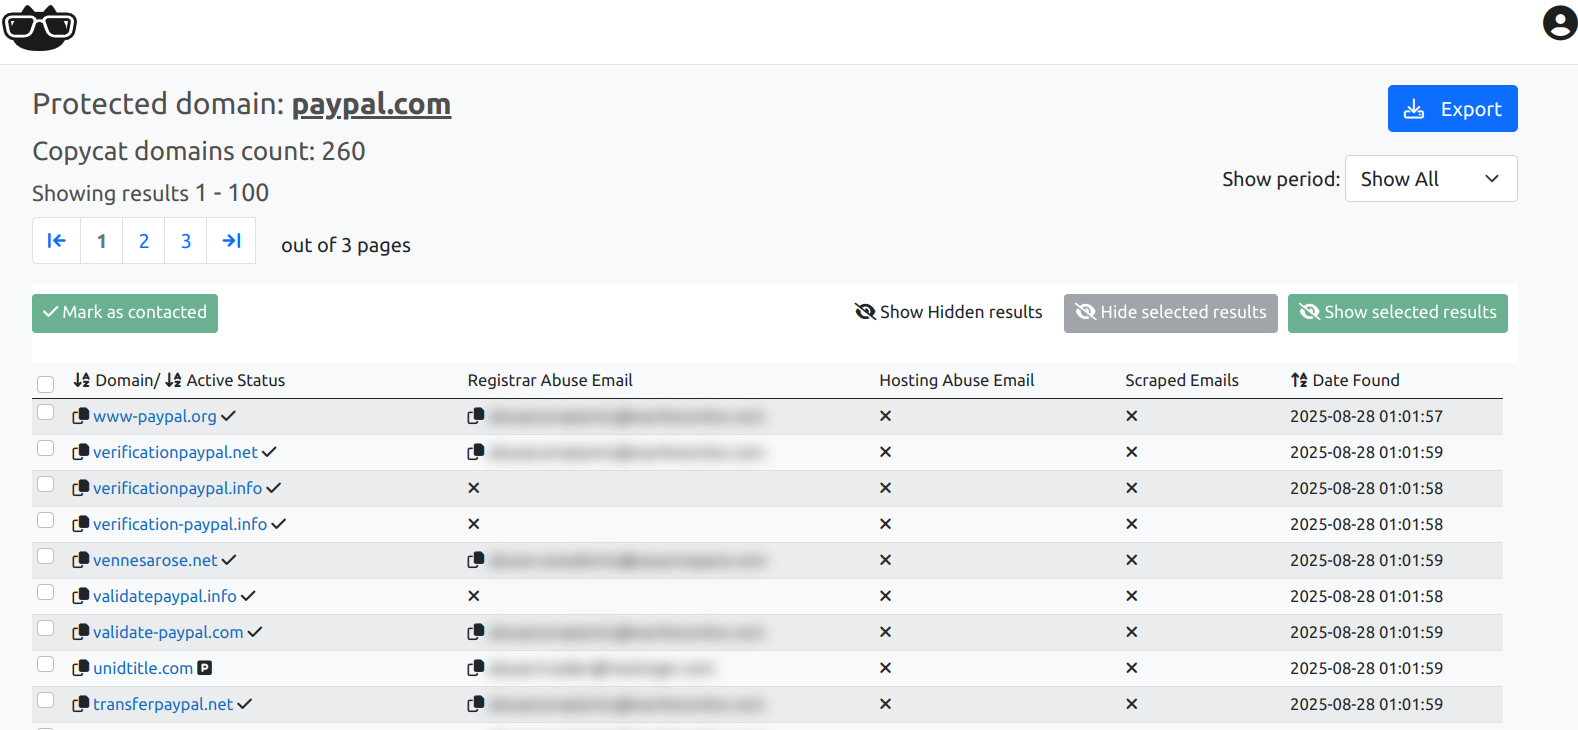This screenshot has width=1578, height=730.
Task: Copy domain vennesarose.net using copy icon
Action: click(x=81, y=560)
